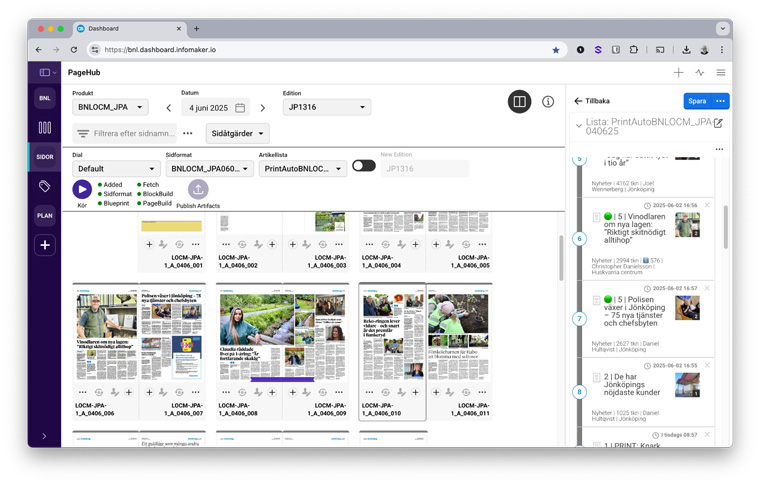Click the Vinodlaren article thumbnail image

(687, 224)
